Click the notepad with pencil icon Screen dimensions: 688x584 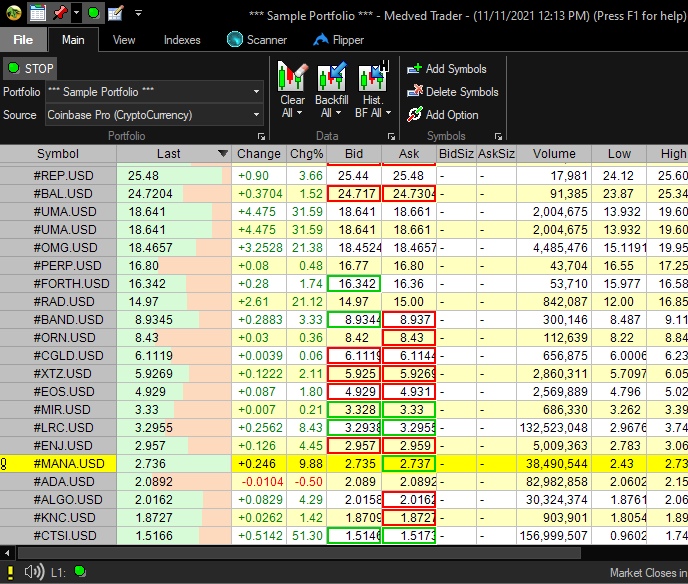point(115,13)
